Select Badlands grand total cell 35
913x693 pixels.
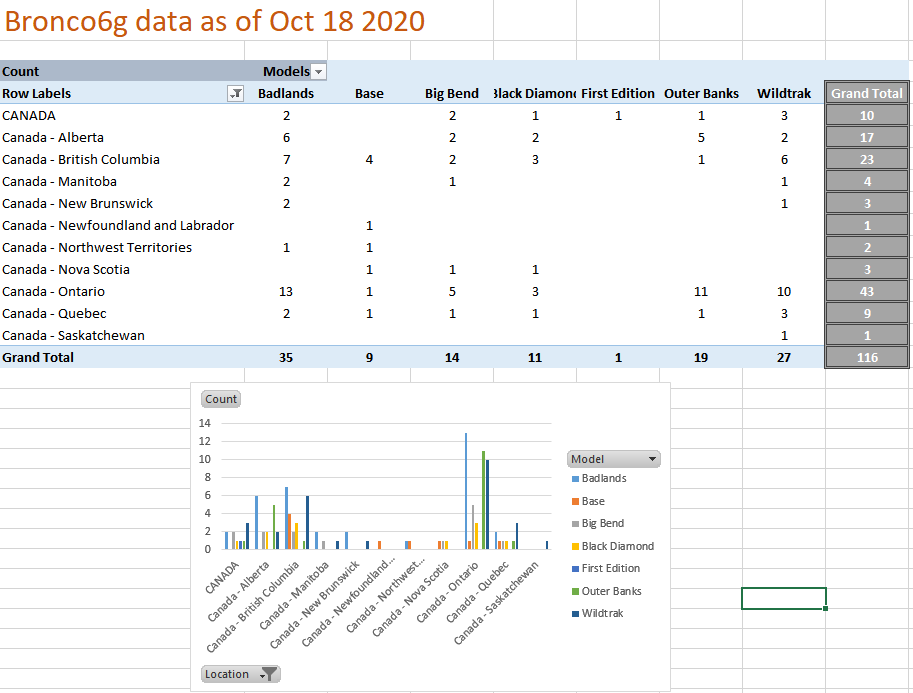click(x=286, y=358)
